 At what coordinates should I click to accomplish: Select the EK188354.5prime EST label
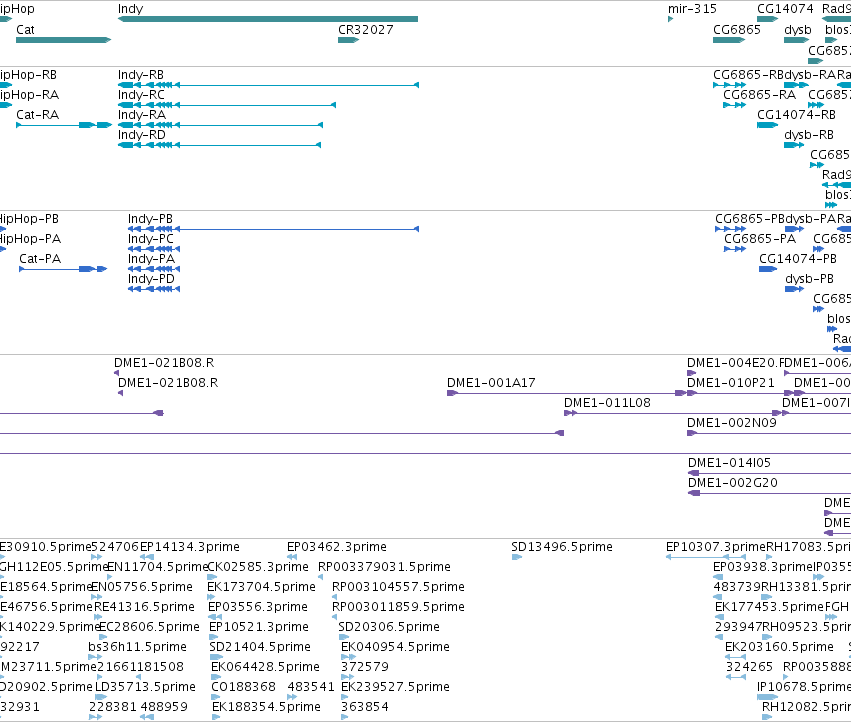click(266, 707)
